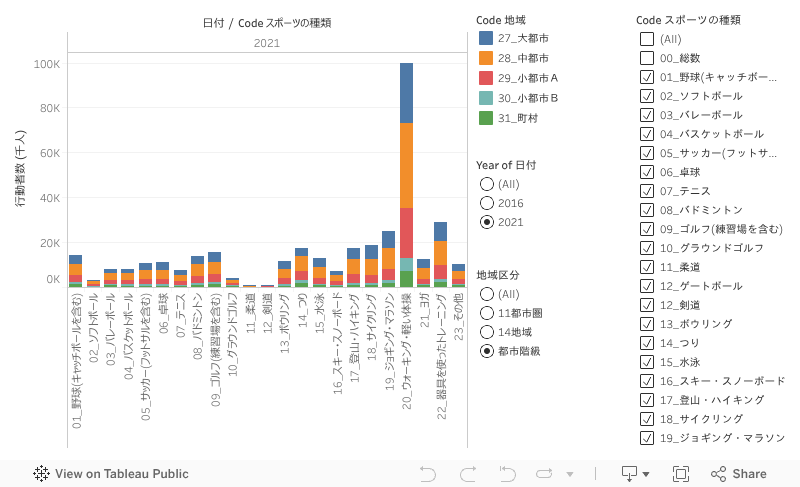The height and width of the screenshot is (487, 800).
Task: Open View on Tableau Public link
Action: click(111, 474)
